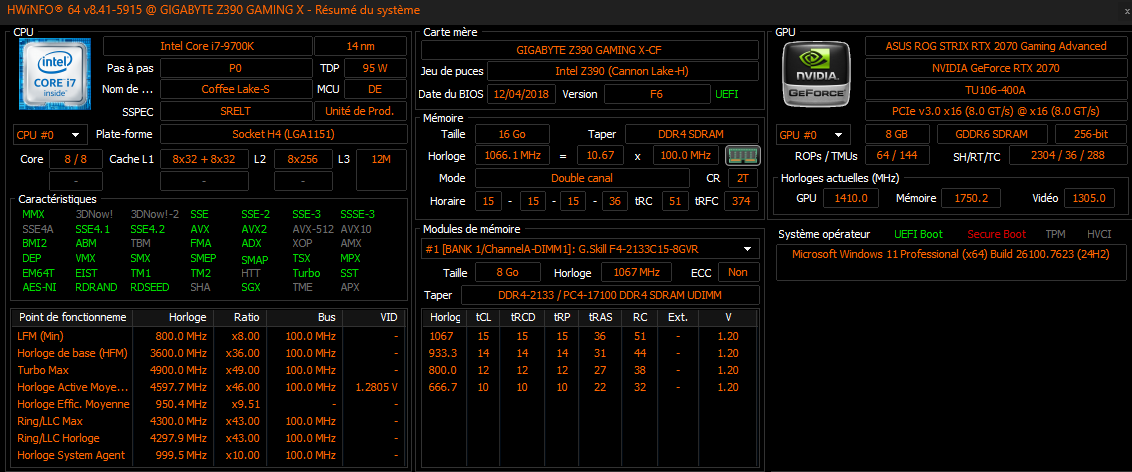Select the Horloge de base (HFM) row
1132x472 pixels.
click(x=209, y=353)
